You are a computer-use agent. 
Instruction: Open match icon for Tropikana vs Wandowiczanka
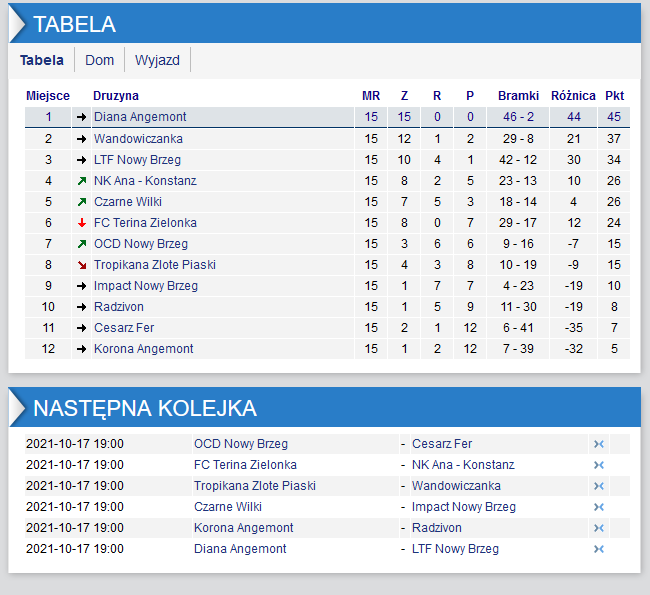click(x=598, y=486)
